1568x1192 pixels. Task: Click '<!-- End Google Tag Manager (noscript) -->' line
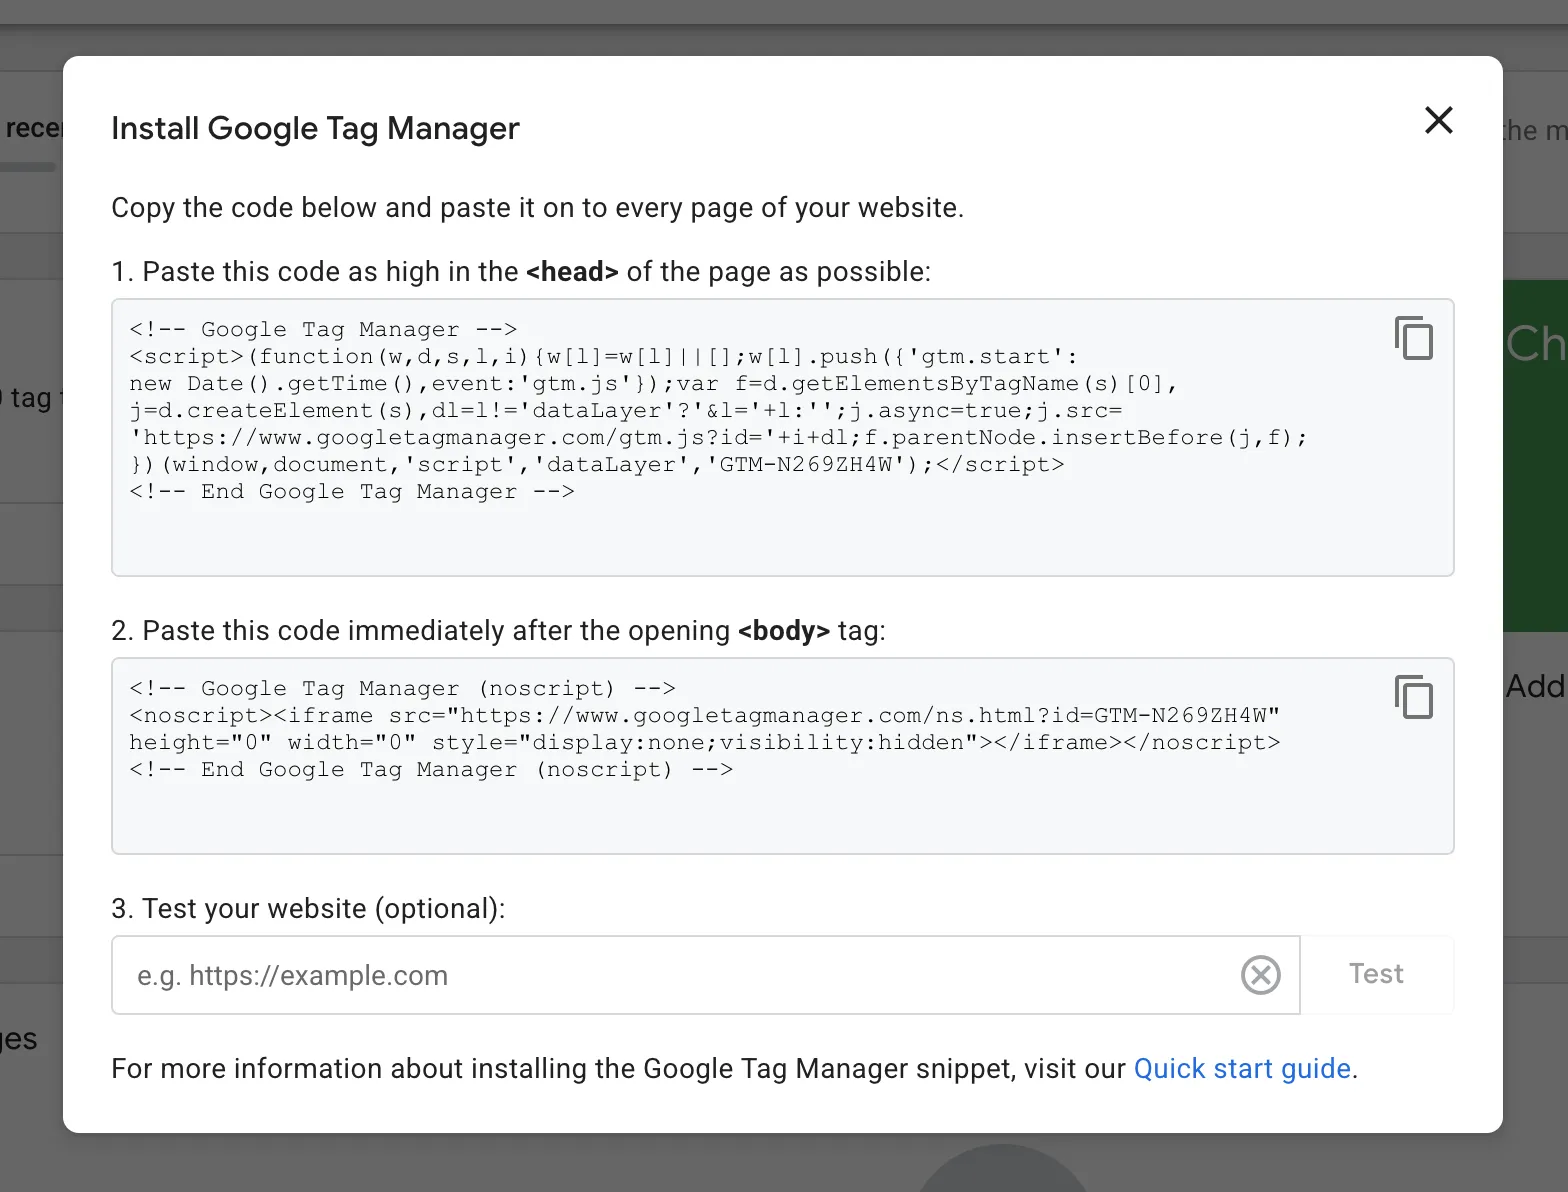[431, 770]
